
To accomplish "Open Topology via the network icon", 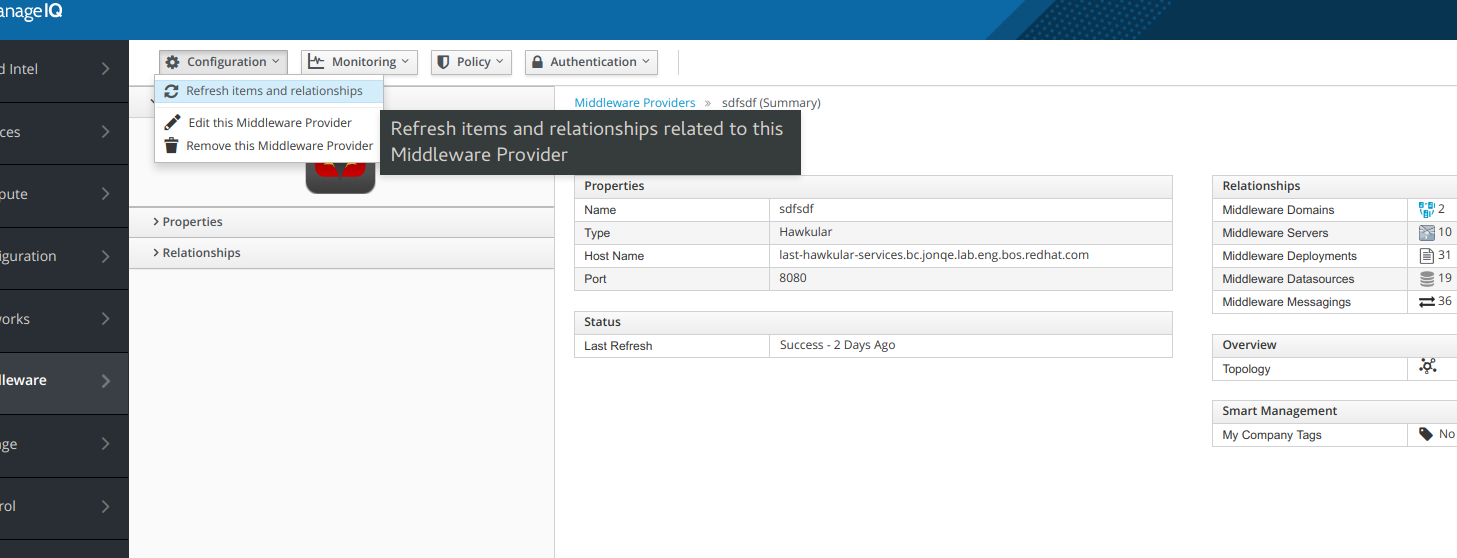I will [1428, 367].
